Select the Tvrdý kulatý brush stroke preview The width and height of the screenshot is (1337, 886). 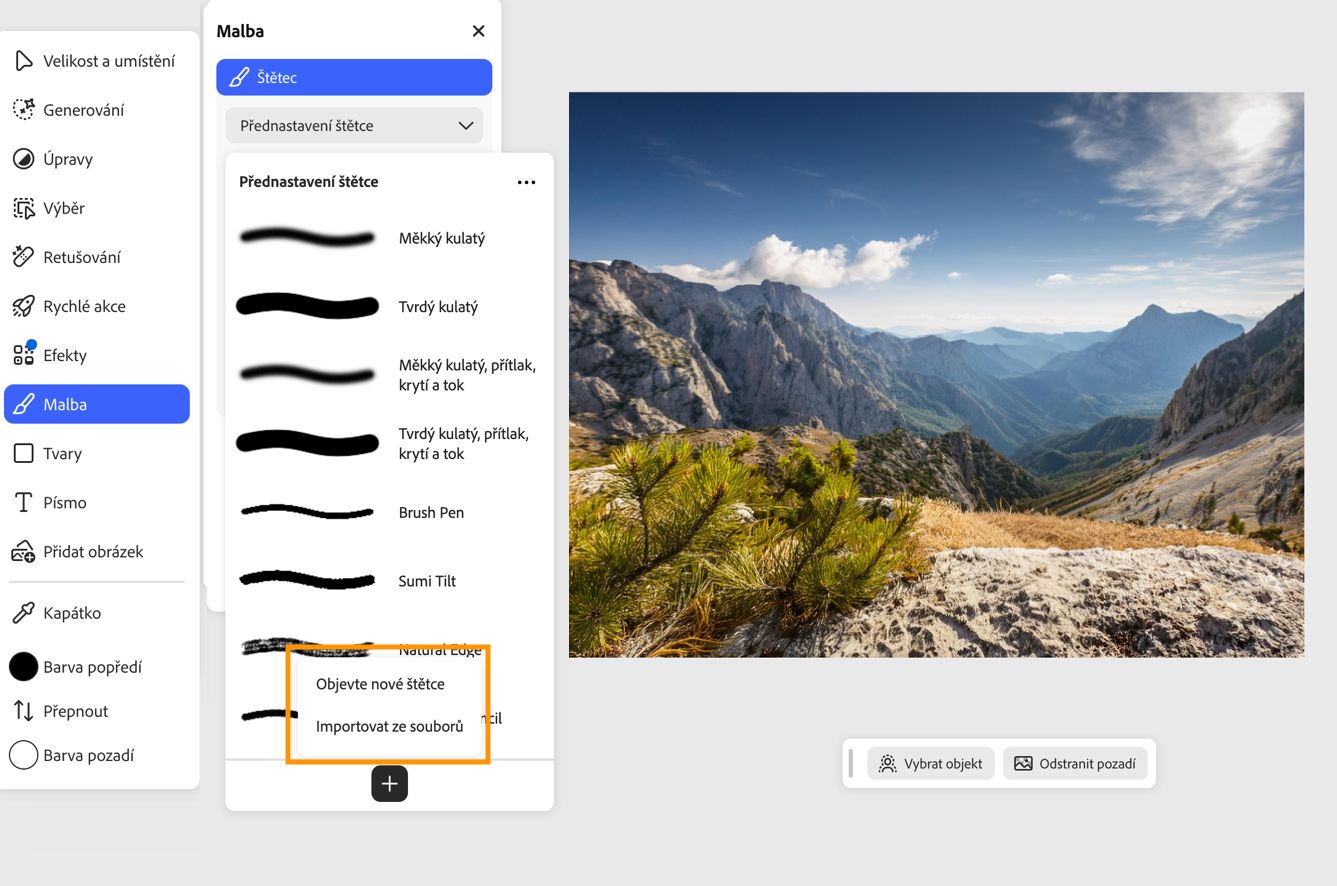[x=307, y=307]
